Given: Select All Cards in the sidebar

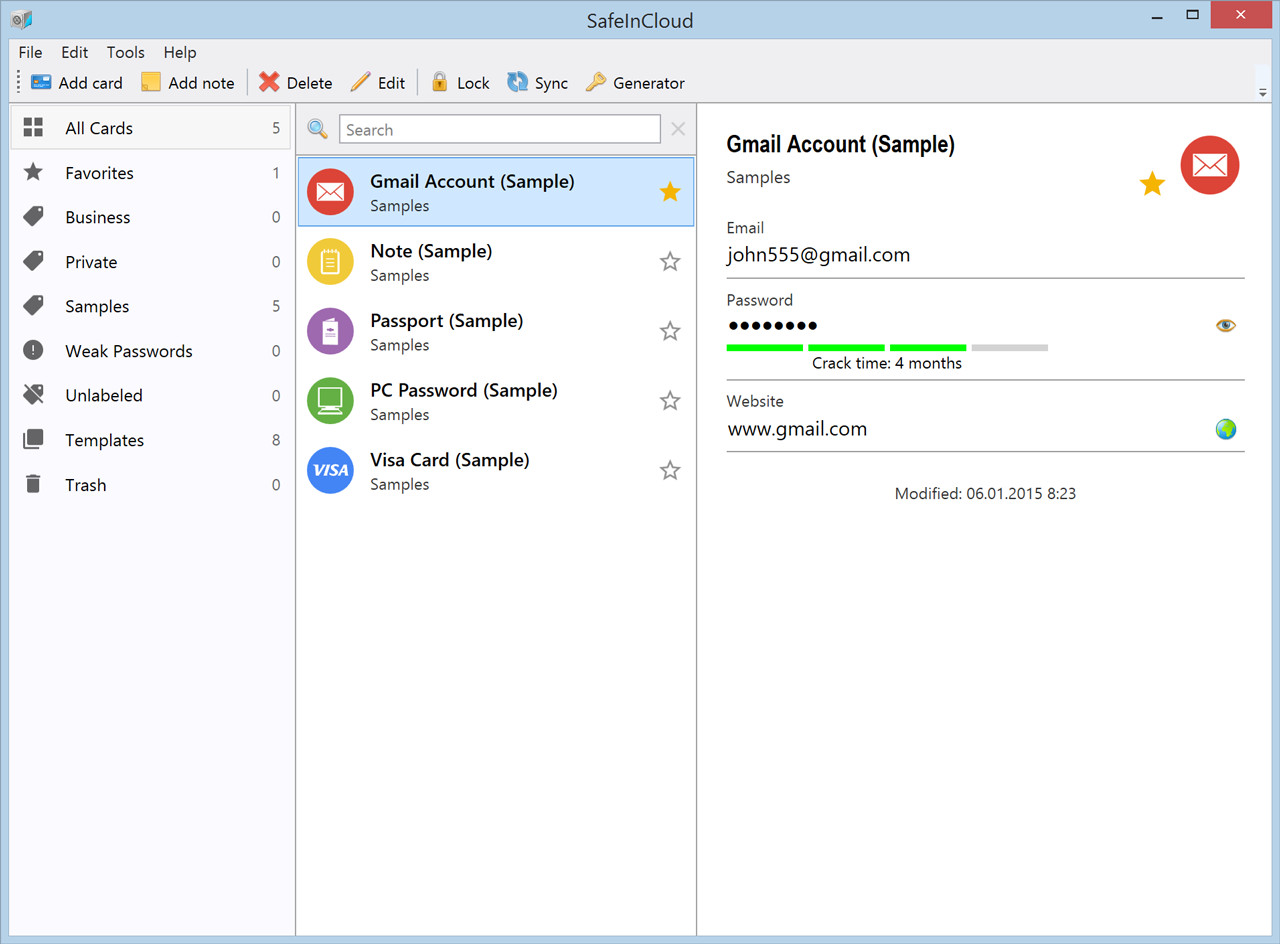Looking at the screenshot, I should pos(151,128).
